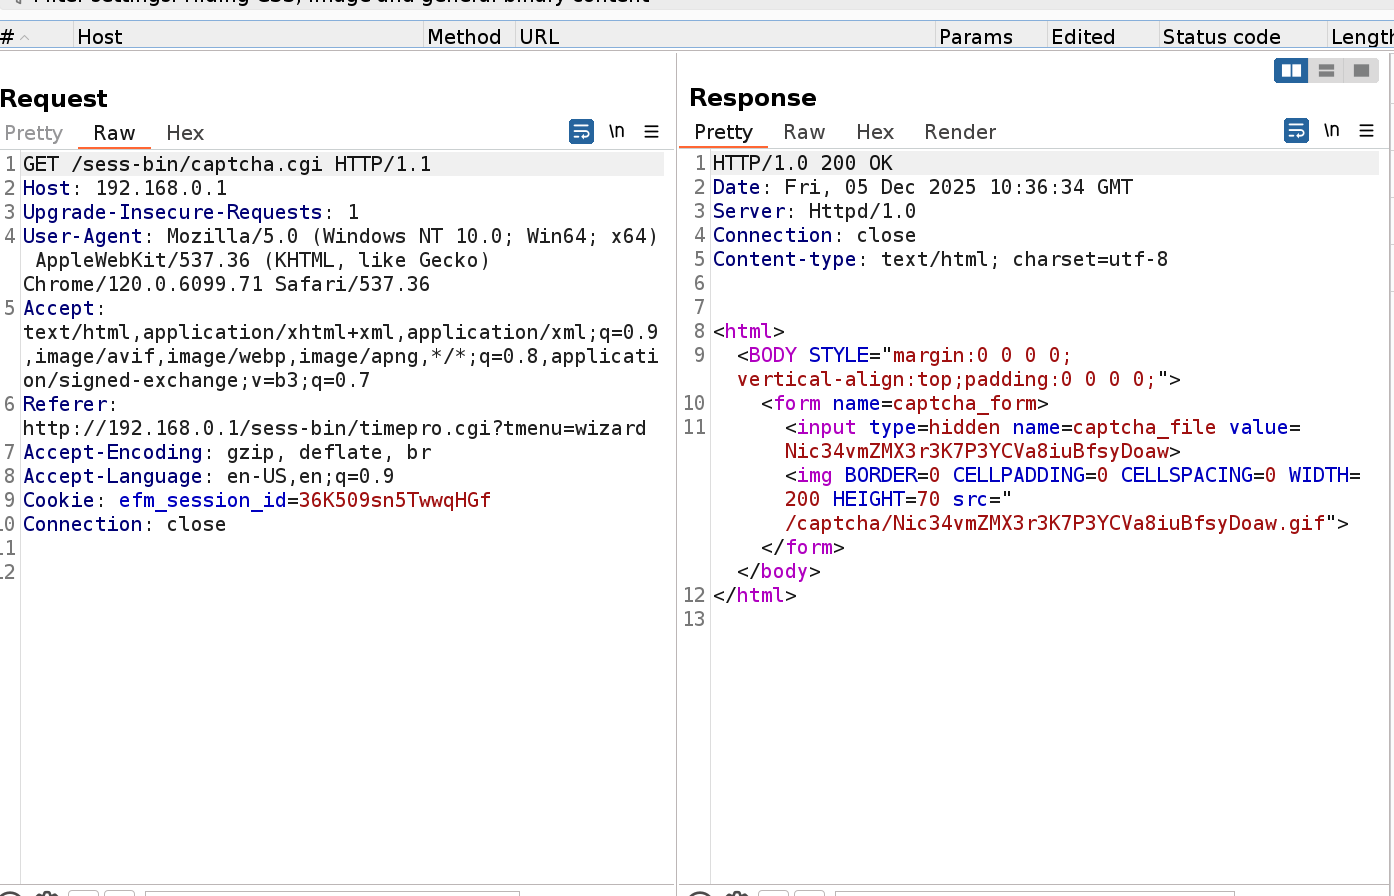Show non-printable \n characters in Request

tap(617, 132)
